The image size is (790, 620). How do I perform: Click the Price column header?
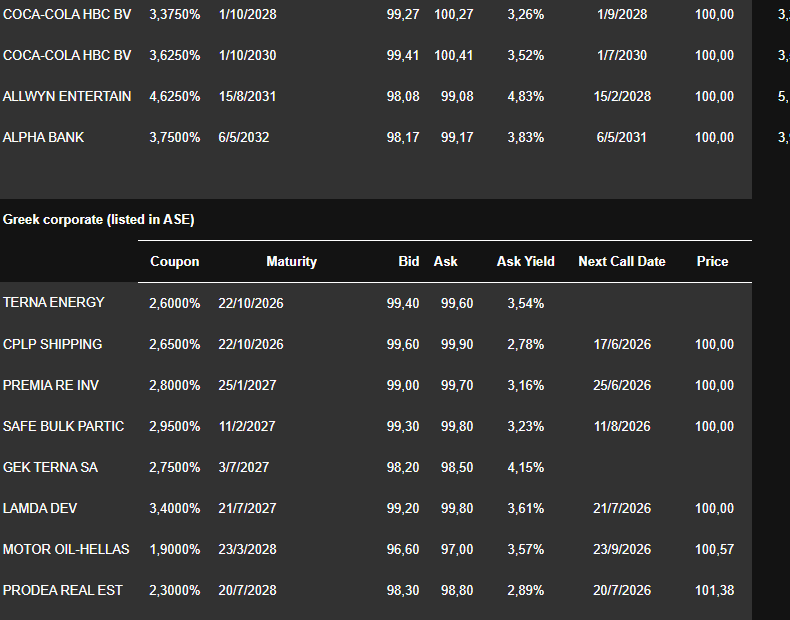coord(712,261)
